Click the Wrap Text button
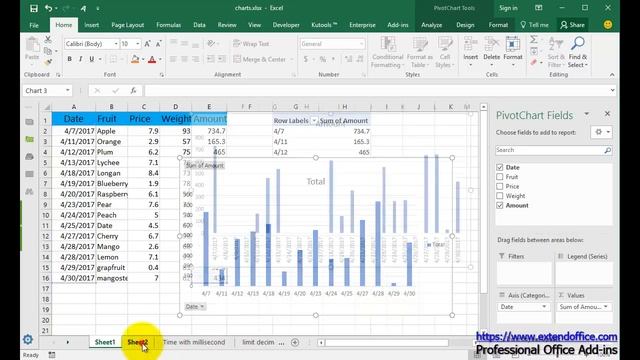Viewport: 640px width, 360px height. pos(251,44)
